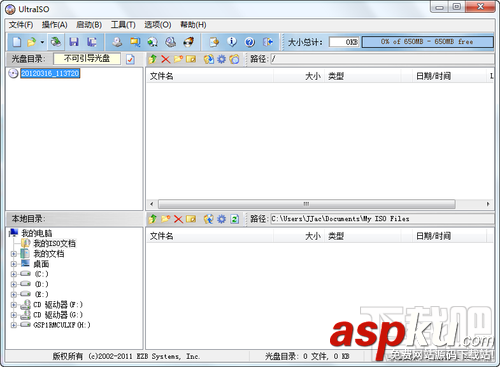Click the Mount to Virtual Drive icon
This screenshot has height=367, width=500.
(171, 42)
